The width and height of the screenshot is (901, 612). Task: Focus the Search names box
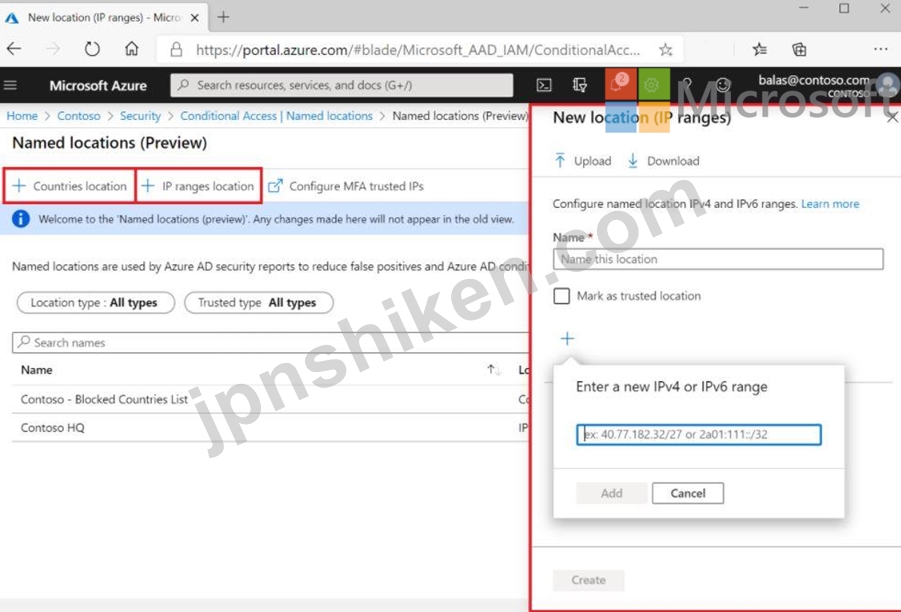tap(270, 342)
